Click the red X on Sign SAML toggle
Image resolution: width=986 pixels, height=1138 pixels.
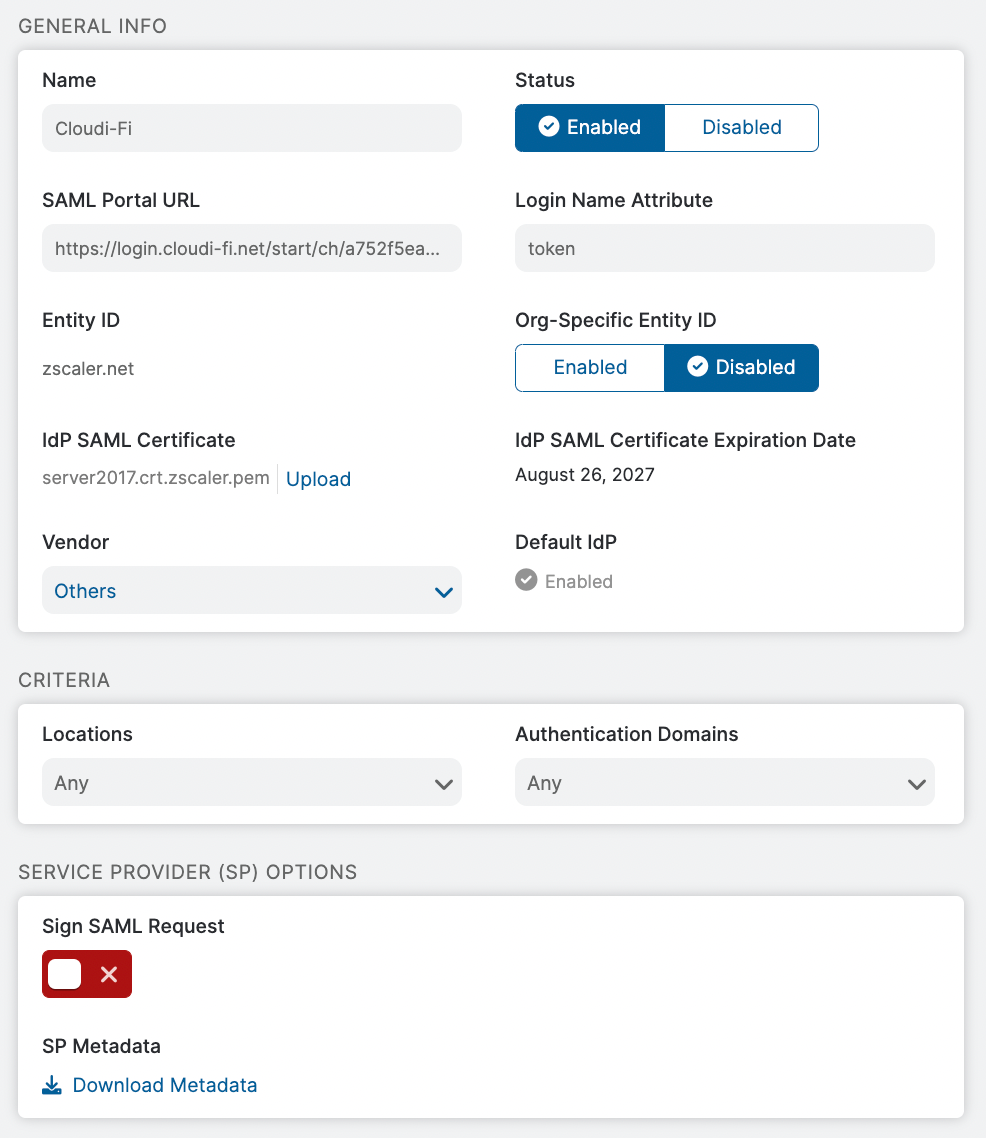(x=109, y=974)
